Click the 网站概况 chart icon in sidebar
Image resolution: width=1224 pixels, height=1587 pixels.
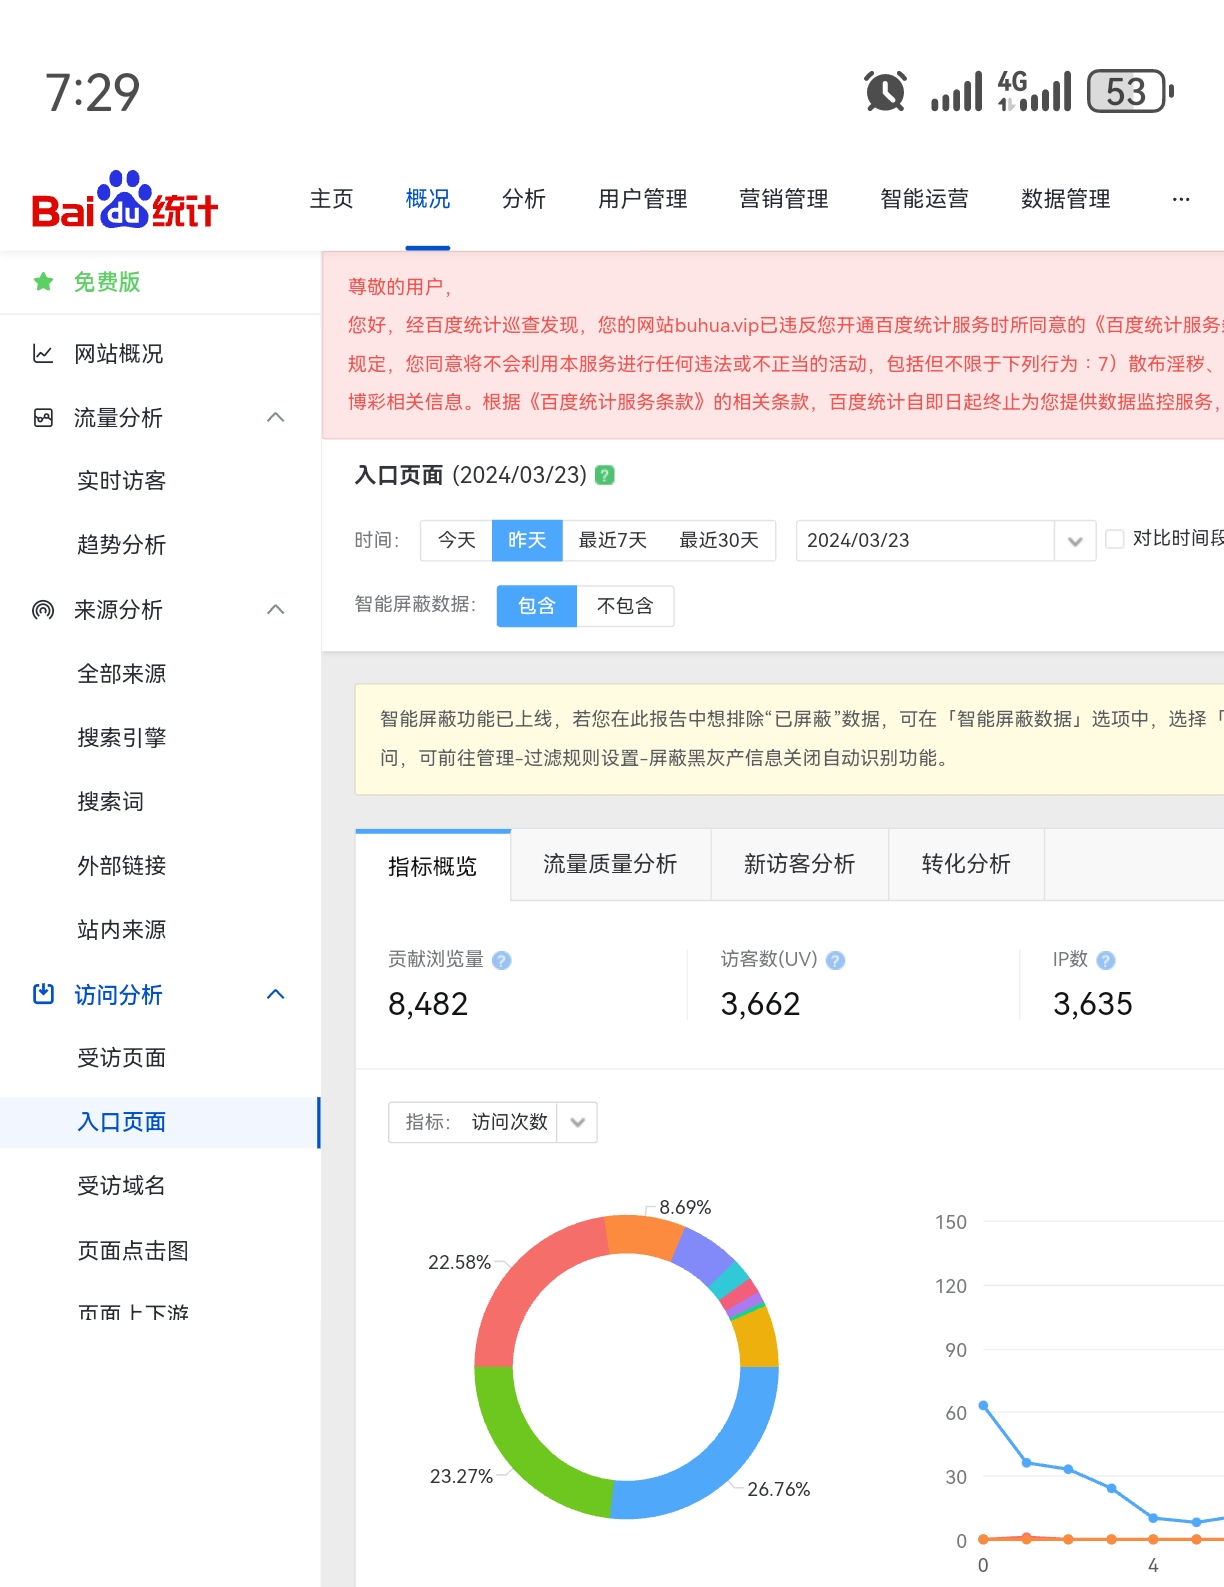(x=43, y=354)
